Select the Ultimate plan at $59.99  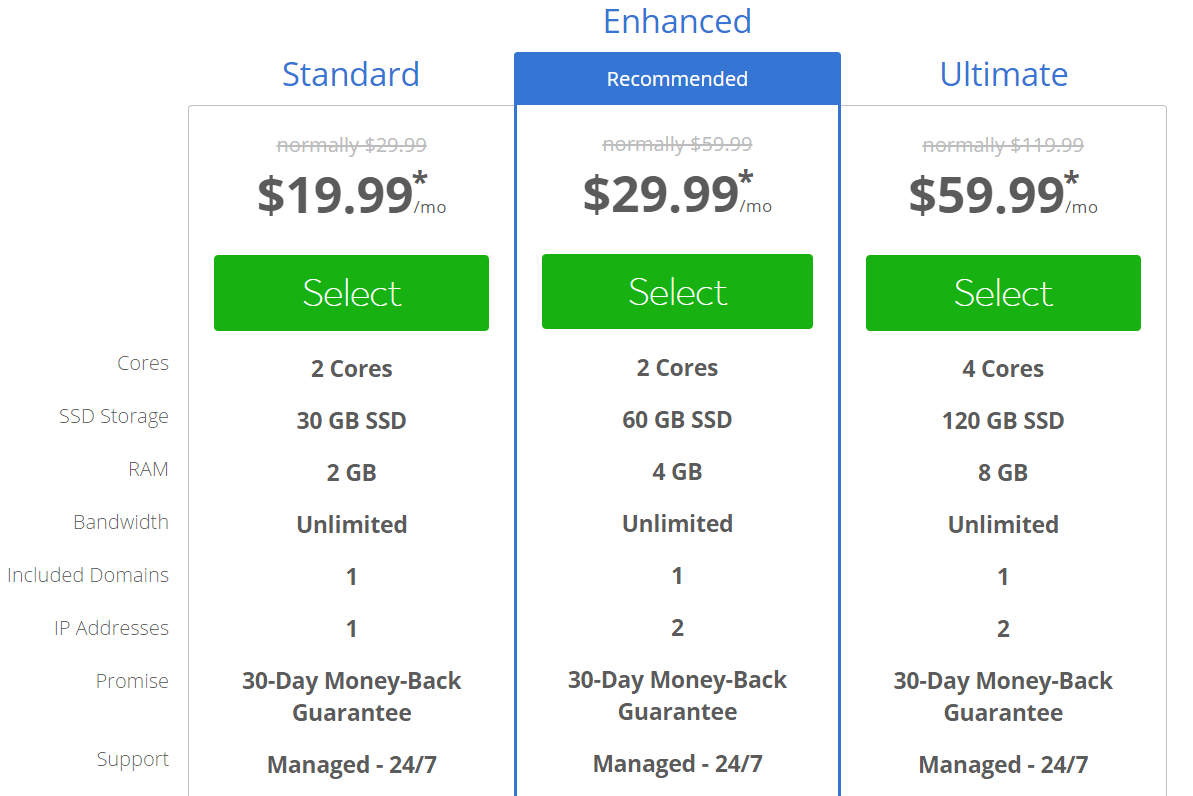tap(1003, 293)
